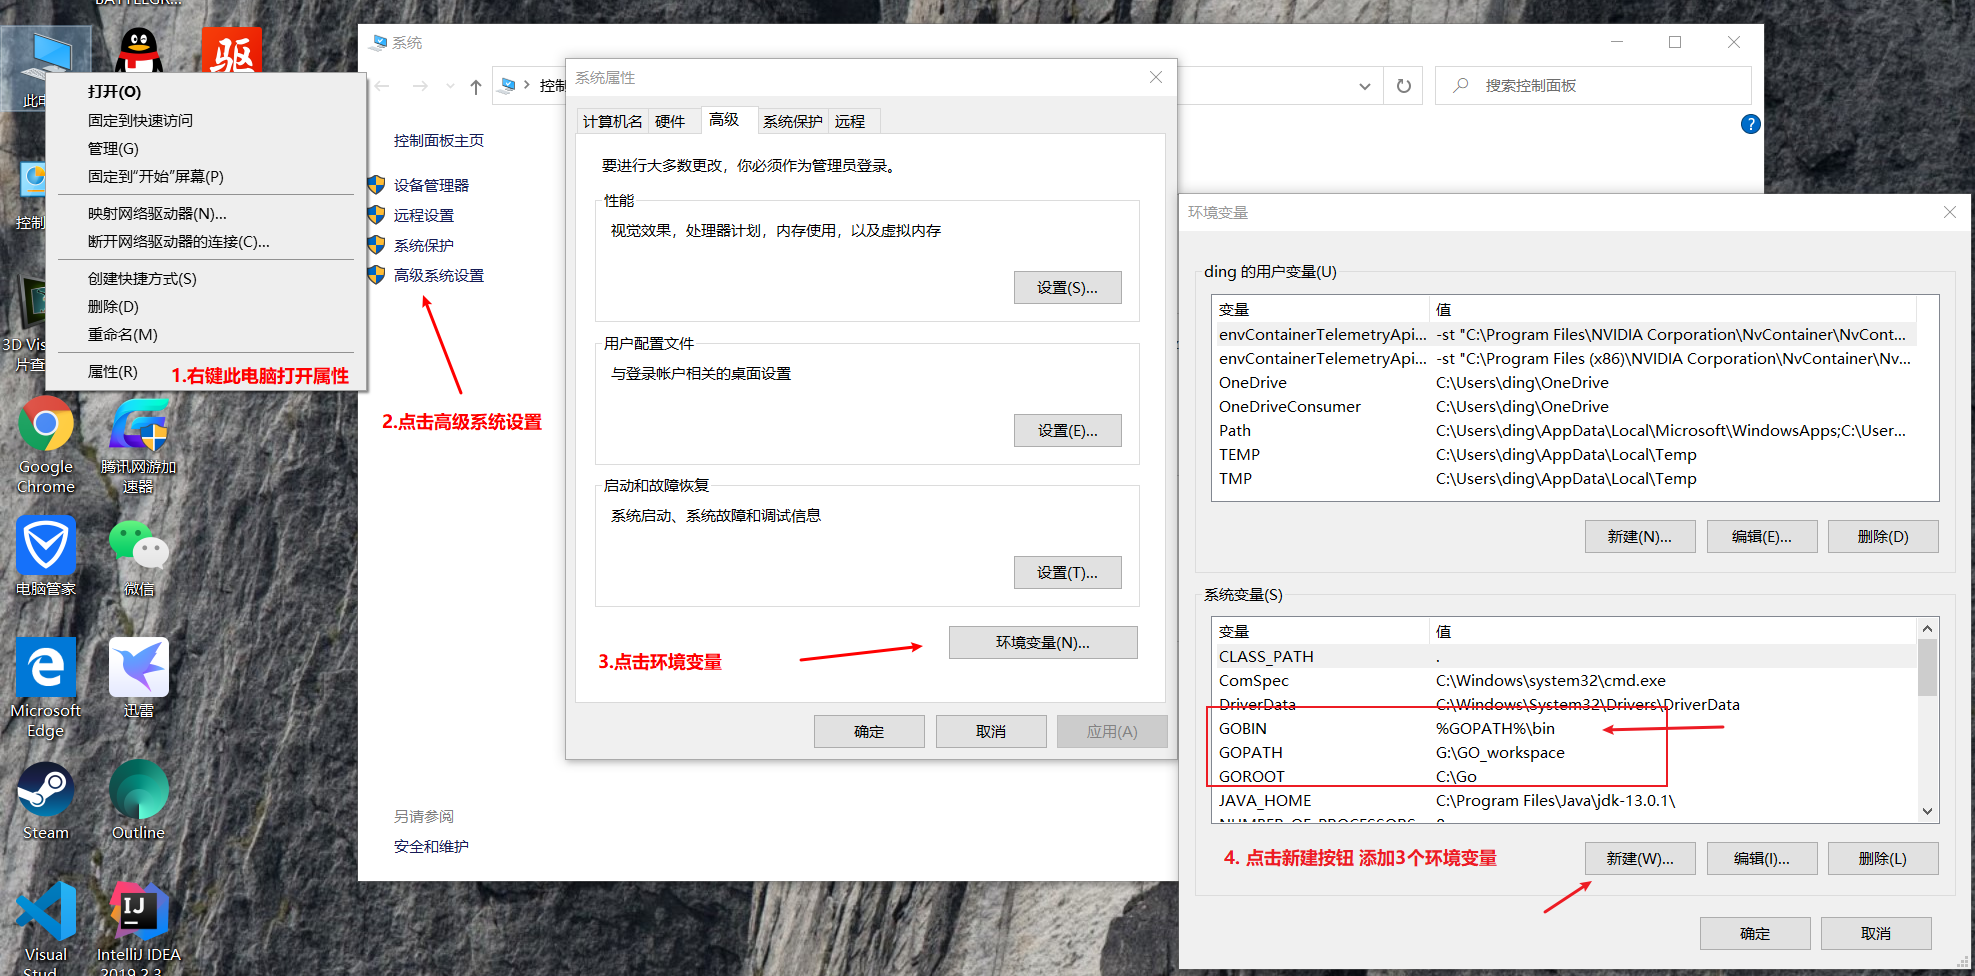Click the help question mark icon

click(1750, 124)
